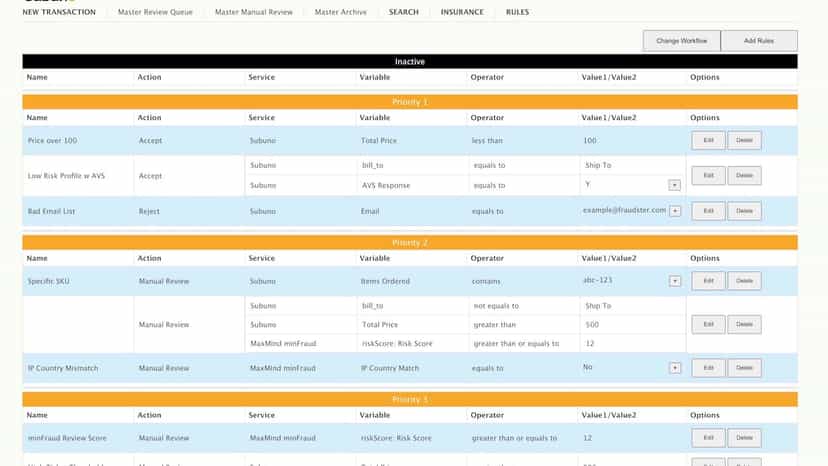The image size is (828, 466).
Task: Expand the IP Country Match No dropdown
Action: 675,368
